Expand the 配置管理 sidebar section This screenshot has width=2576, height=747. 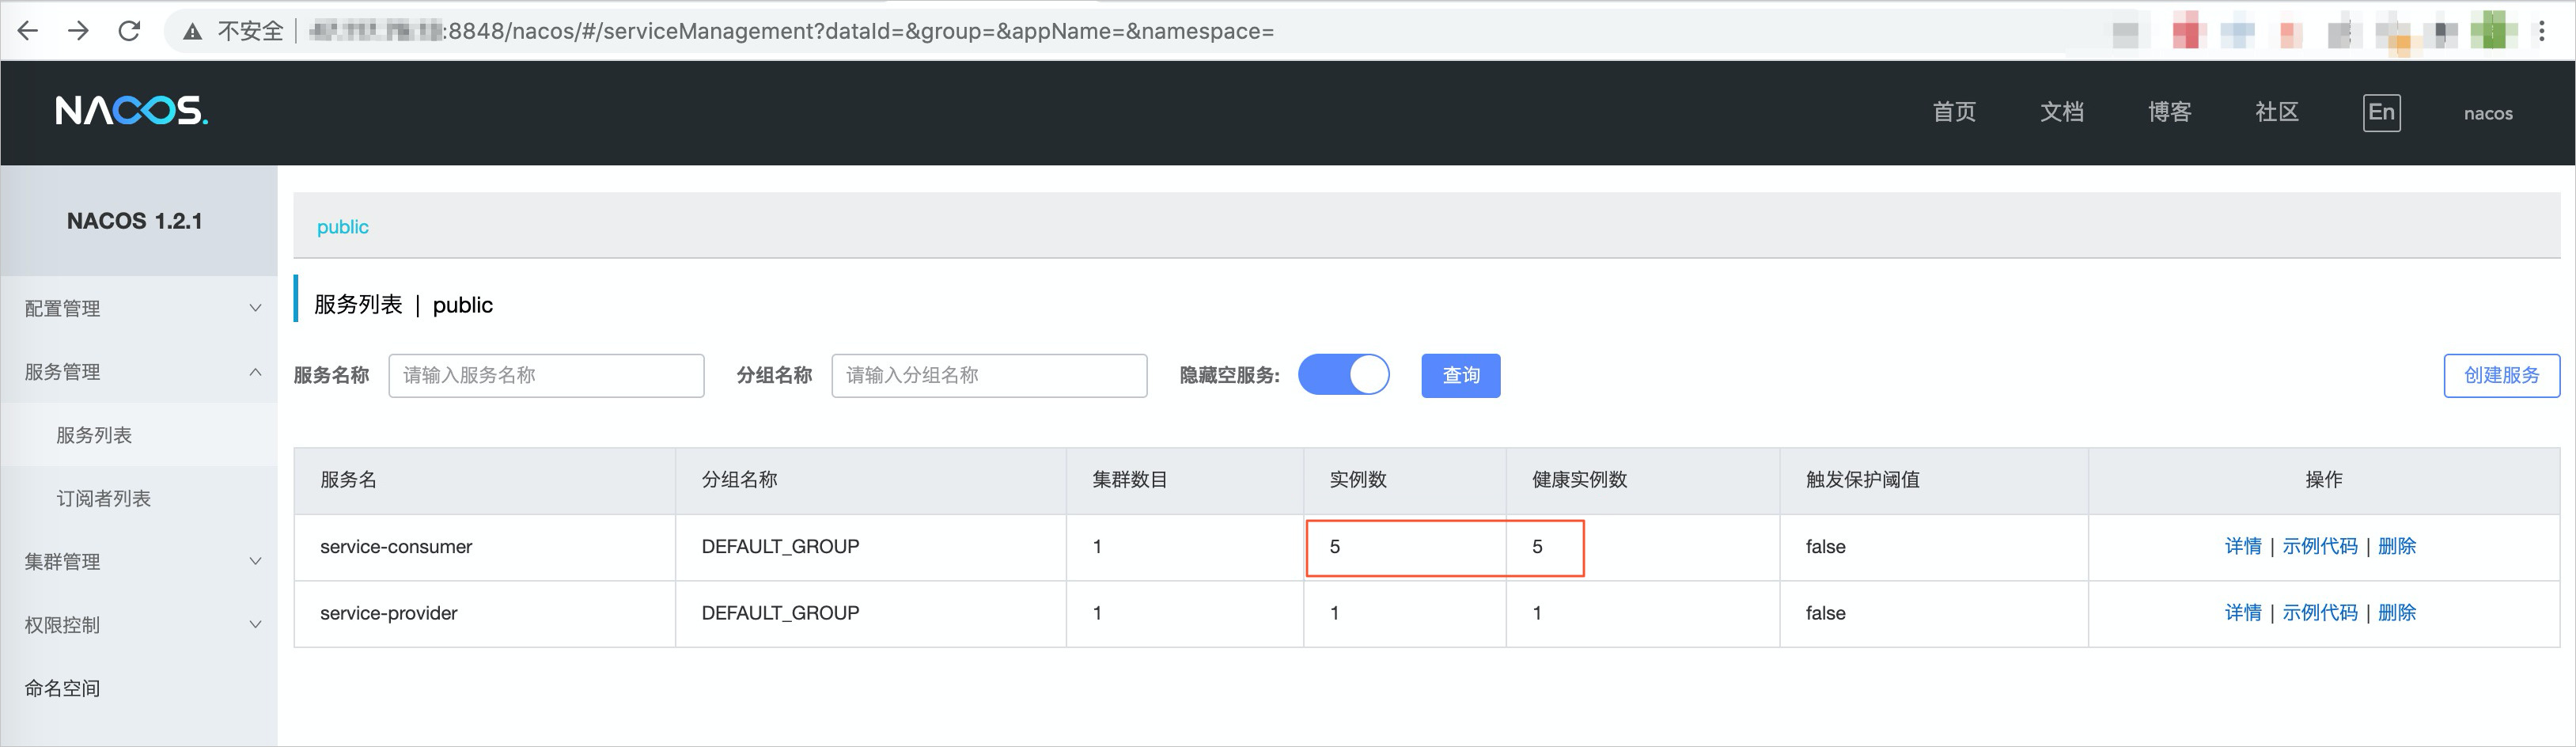click(139, 308)
